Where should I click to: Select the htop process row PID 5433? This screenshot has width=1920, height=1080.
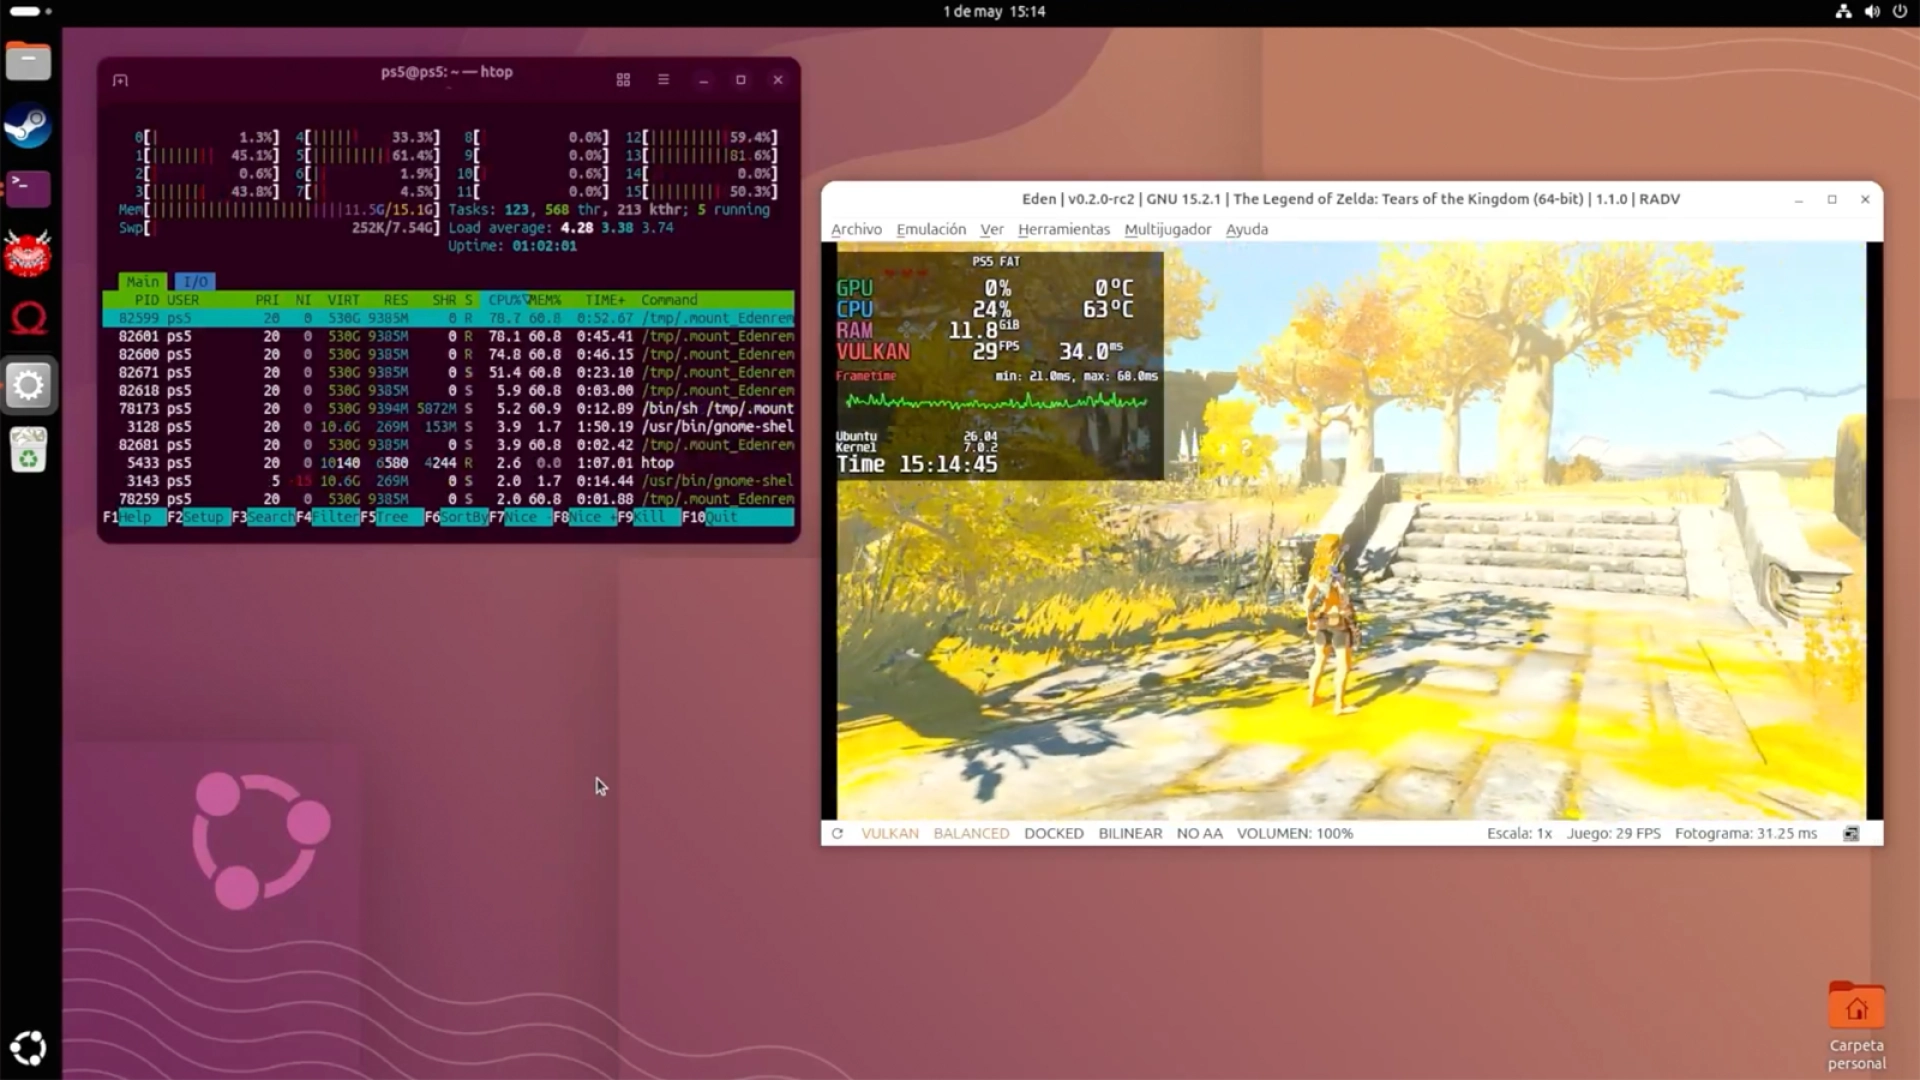[x=448, y=462]
